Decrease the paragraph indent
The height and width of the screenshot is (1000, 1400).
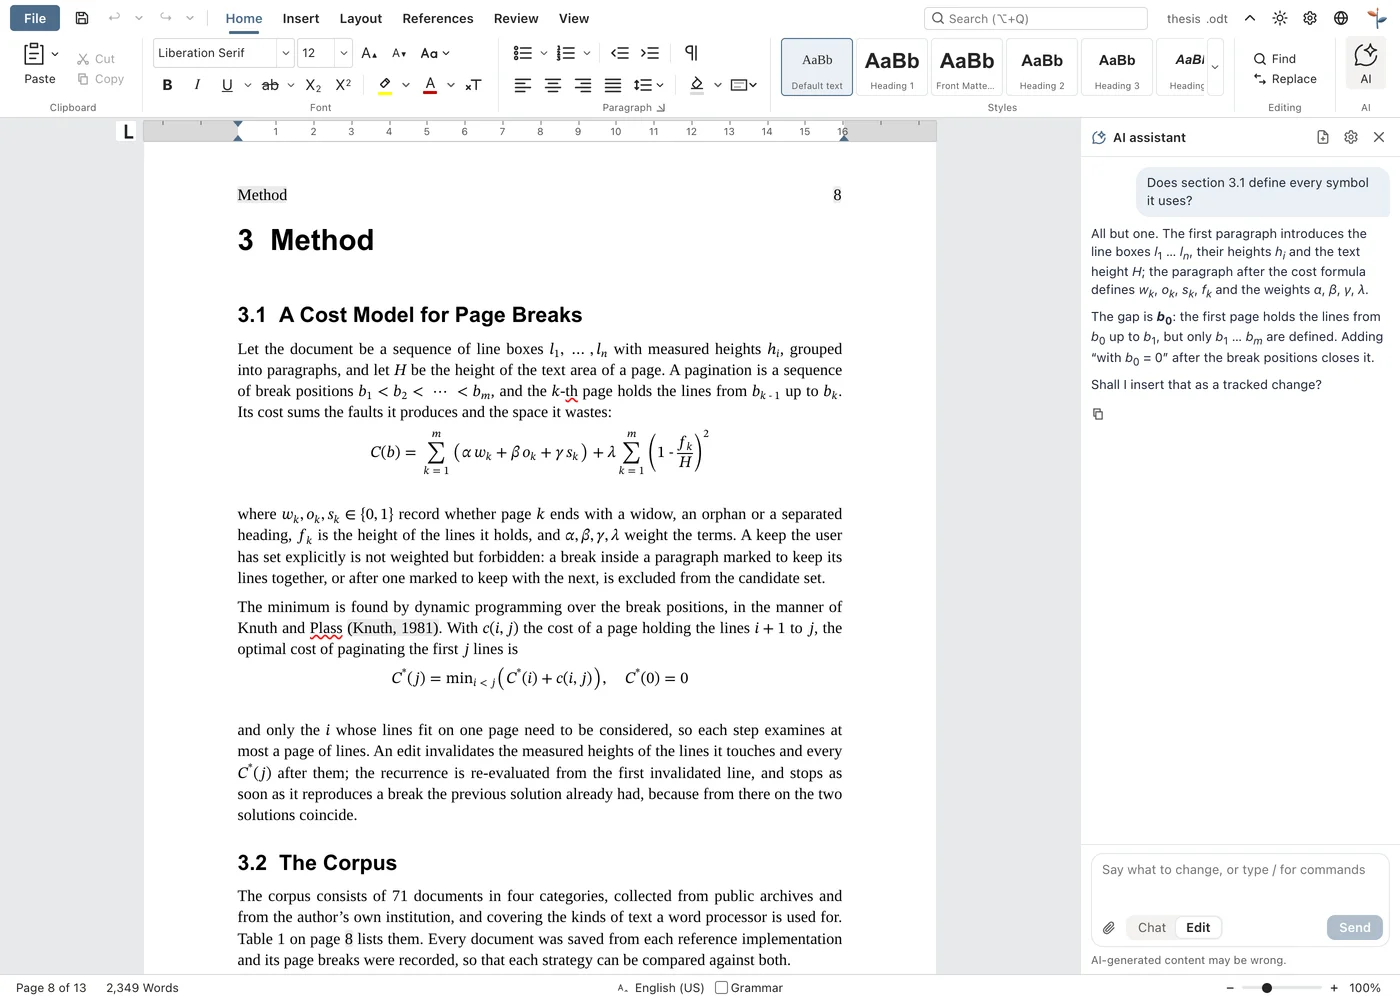620,53
